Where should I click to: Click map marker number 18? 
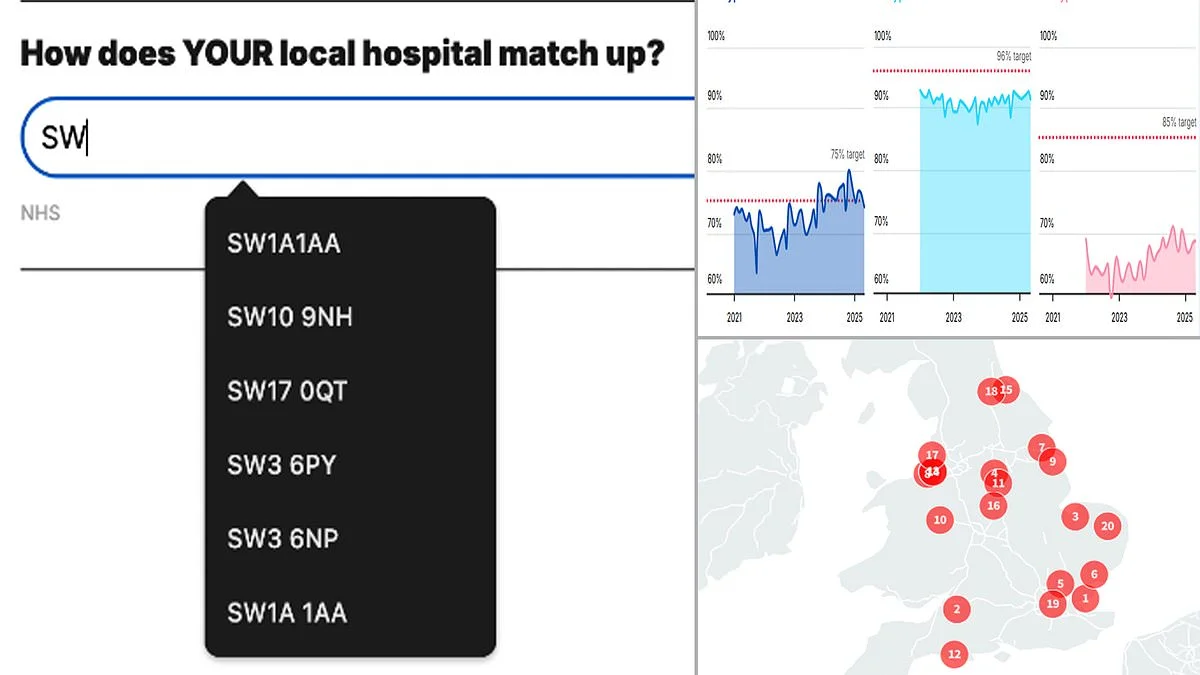[990, 391]
